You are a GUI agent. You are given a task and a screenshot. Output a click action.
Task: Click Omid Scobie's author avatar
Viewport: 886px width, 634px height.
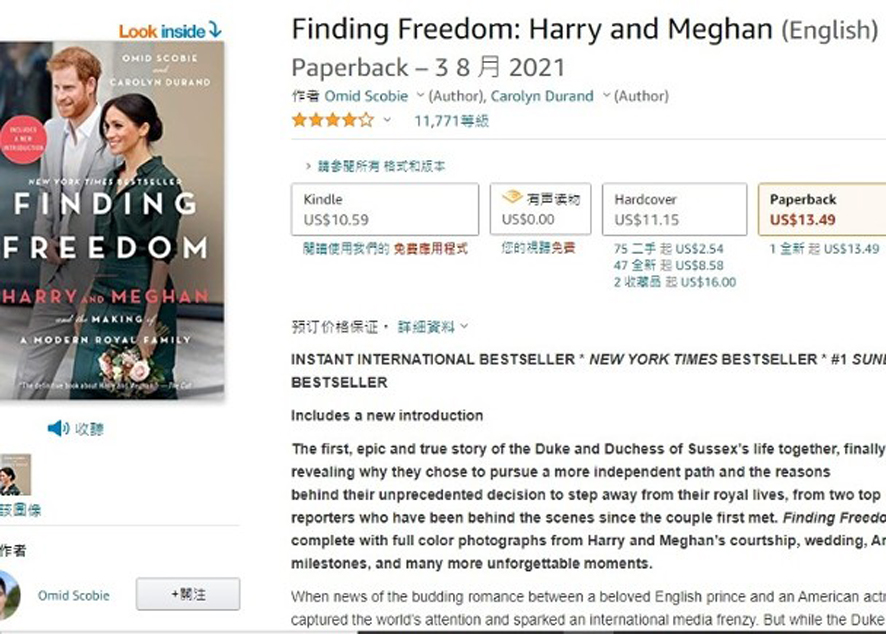[9, 595]
